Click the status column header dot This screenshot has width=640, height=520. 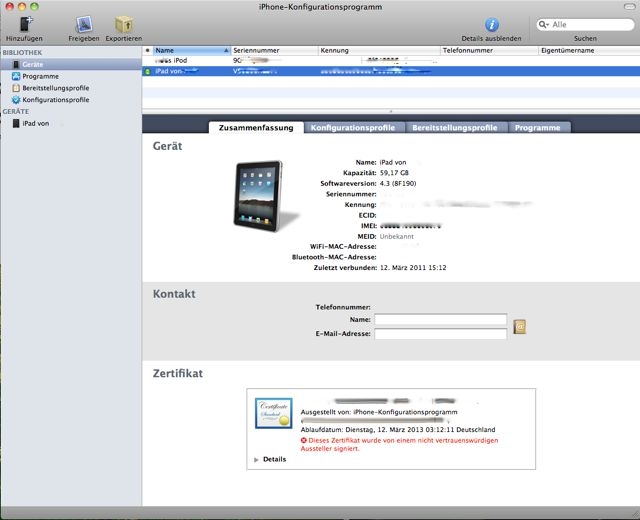pos(147,51)
